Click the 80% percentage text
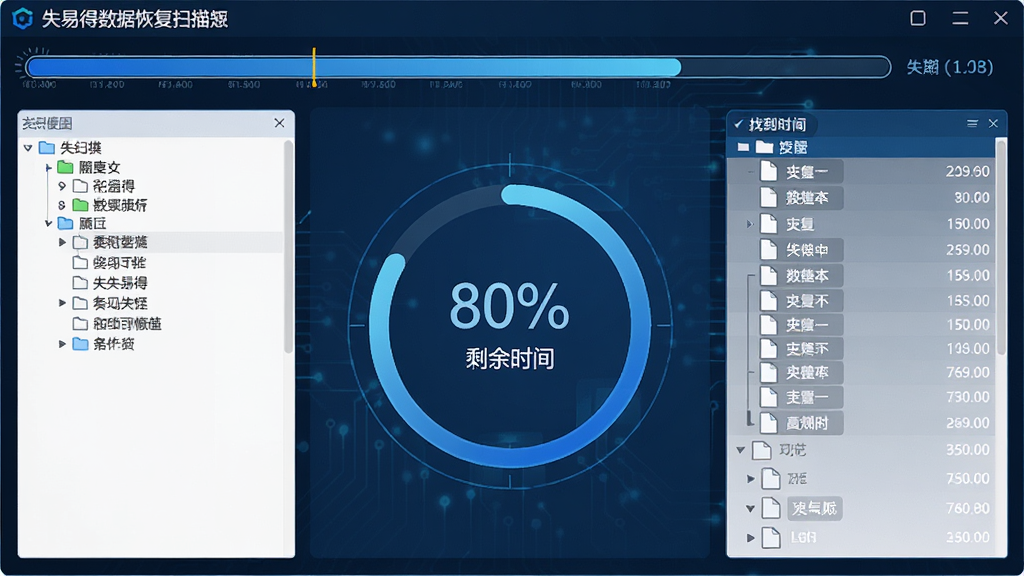Image resolution: width=1024 pixels, height=576 pixels. 509,306
